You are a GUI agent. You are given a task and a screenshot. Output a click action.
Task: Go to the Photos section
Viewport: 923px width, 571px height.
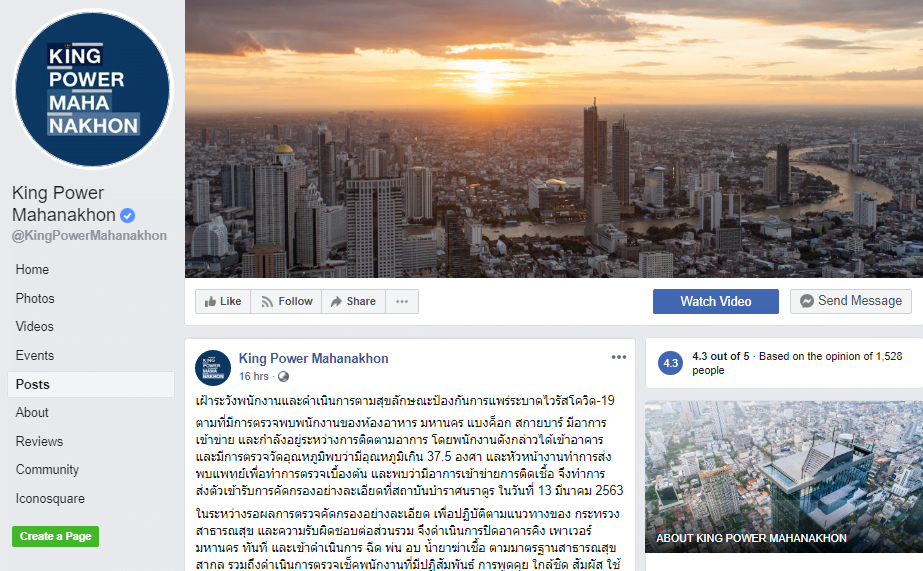point(35,298)
